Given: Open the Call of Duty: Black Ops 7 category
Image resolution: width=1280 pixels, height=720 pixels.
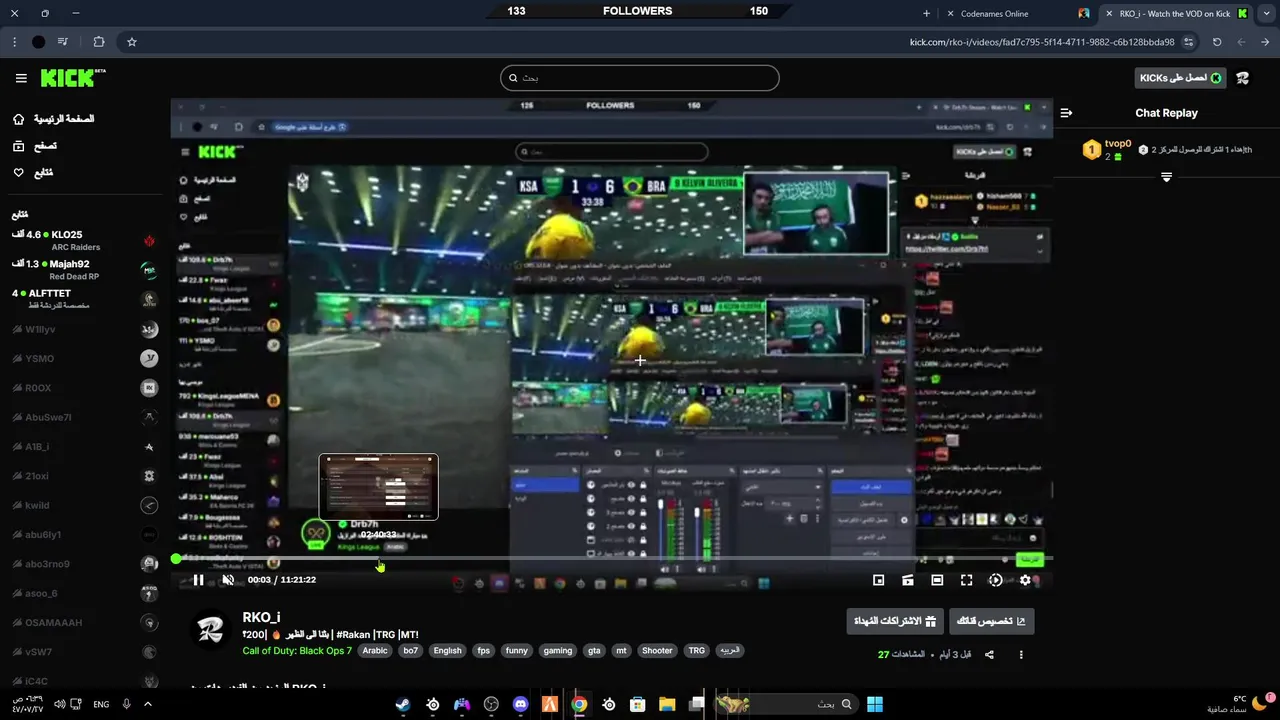Looking at the screenshot, I should click(297, 651).
